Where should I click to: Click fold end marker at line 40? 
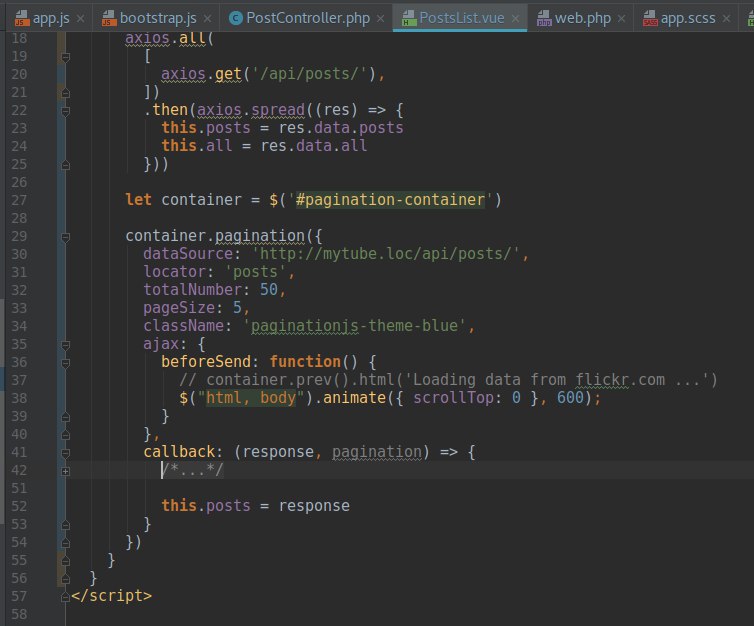click(66, 435)
